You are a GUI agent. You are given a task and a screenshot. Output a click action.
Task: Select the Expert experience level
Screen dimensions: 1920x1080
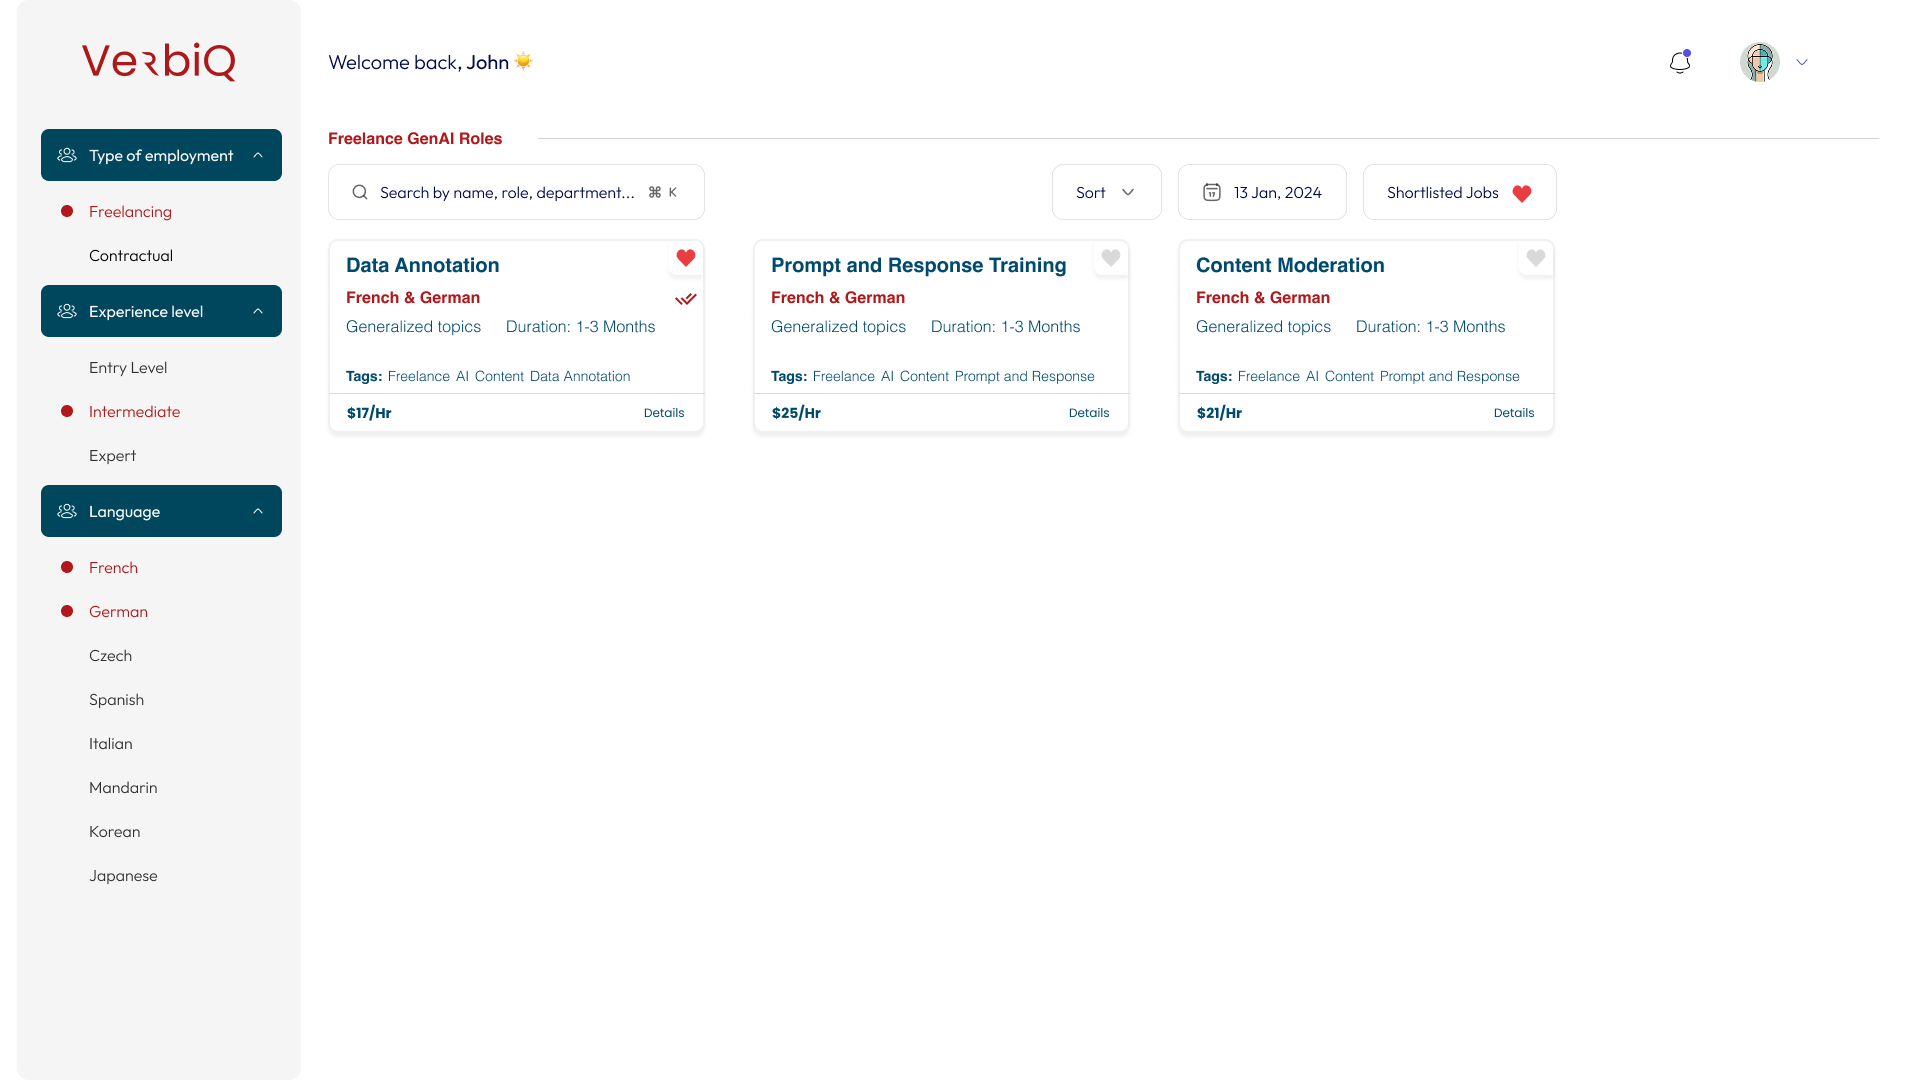tap(112, 456)
